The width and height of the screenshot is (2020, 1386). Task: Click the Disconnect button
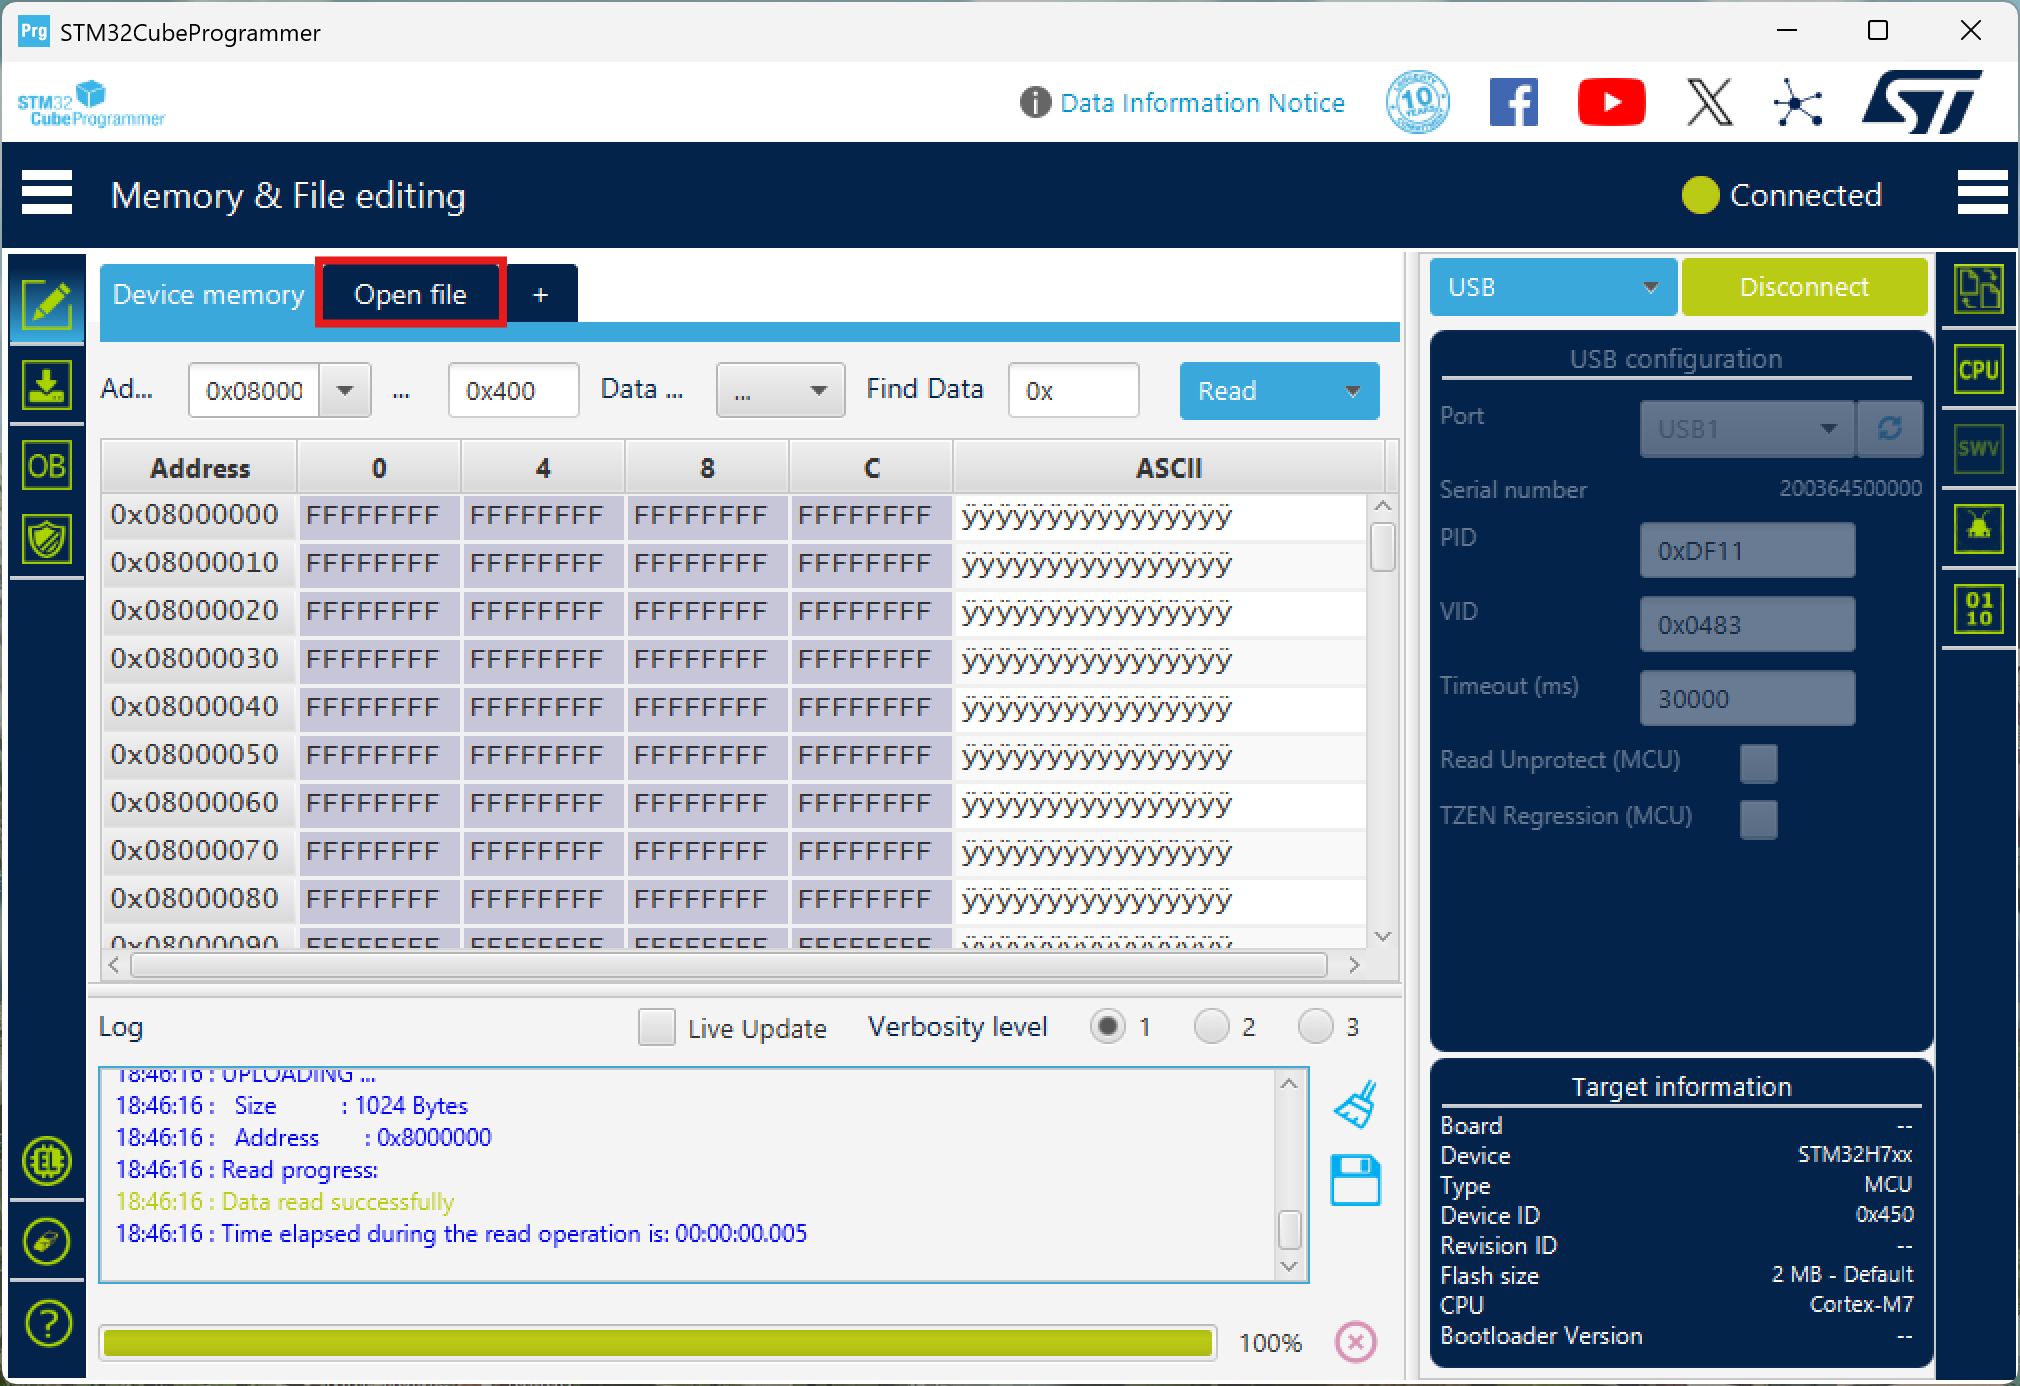[x=1803, y=287]
